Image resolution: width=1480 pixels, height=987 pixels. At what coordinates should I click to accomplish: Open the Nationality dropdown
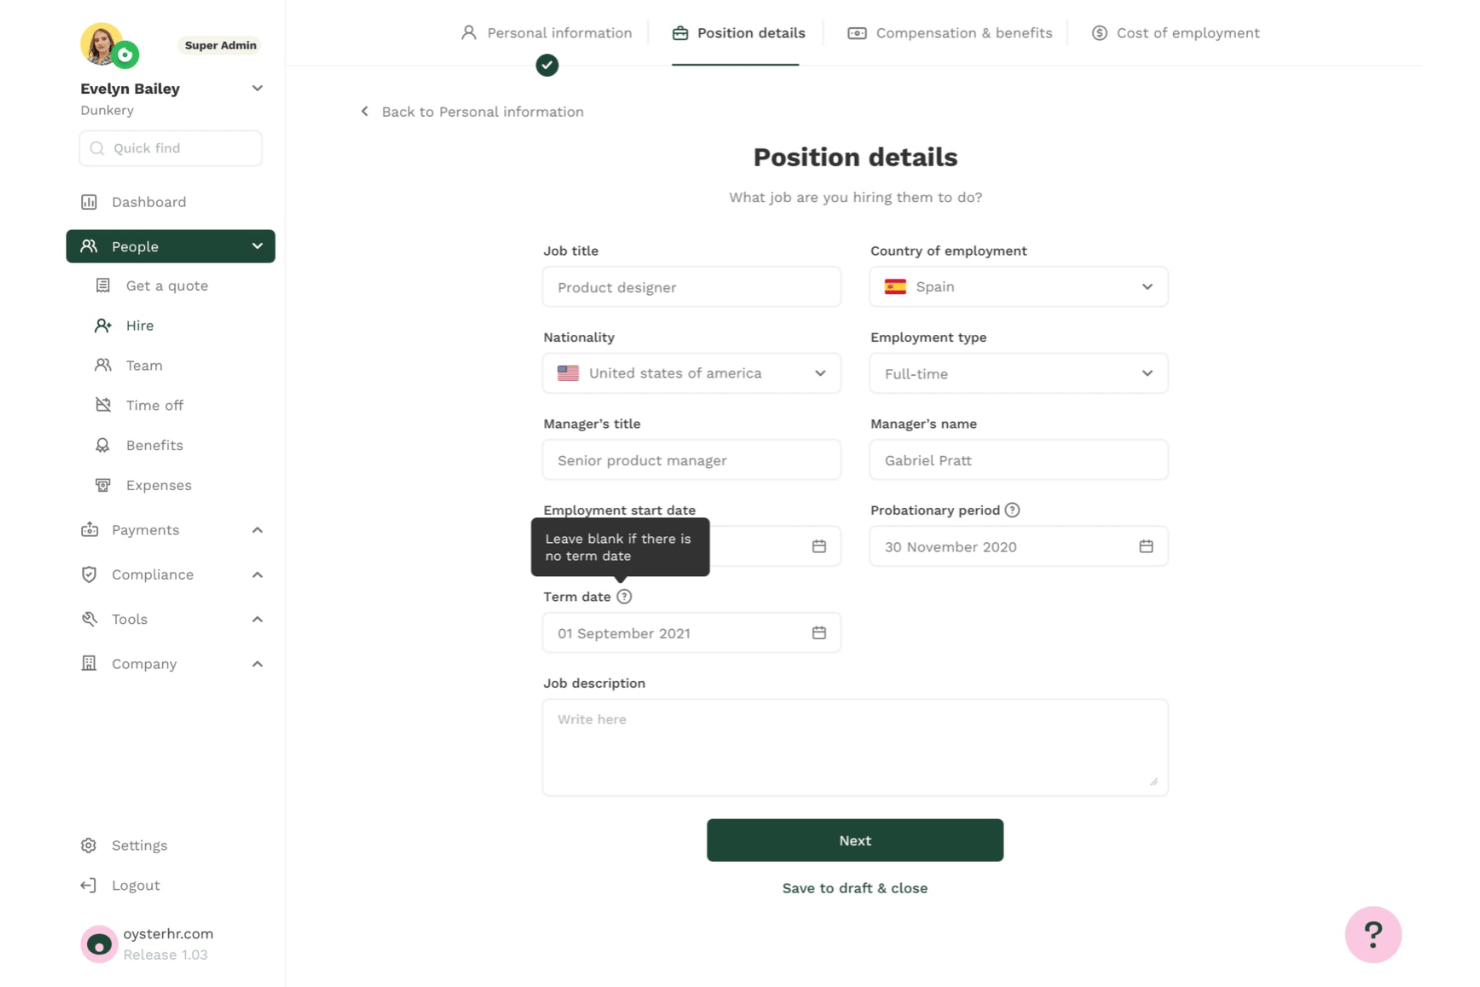coord(691,373)
